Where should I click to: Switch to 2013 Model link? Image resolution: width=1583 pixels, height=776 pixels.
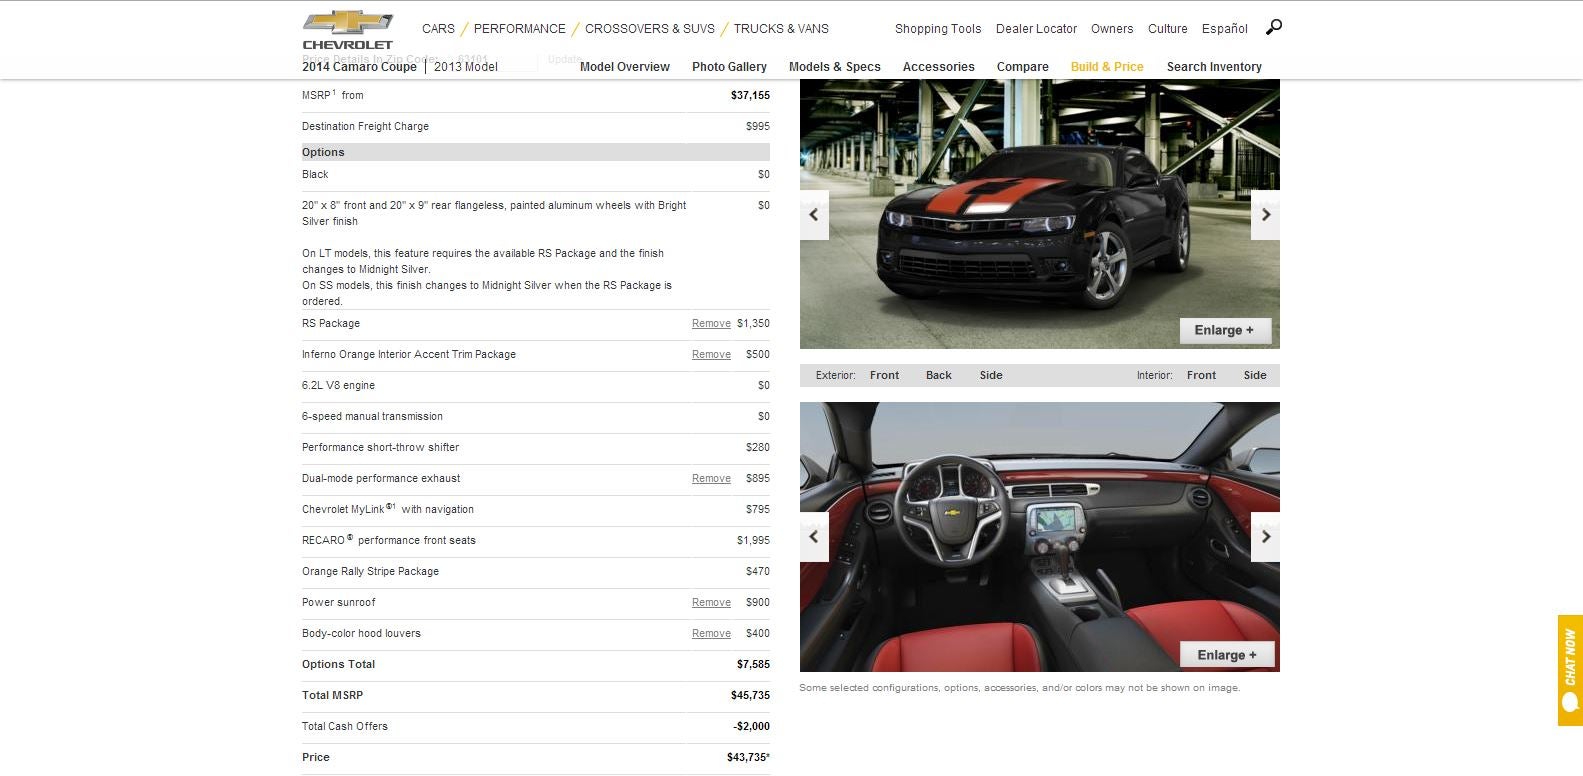click(466, 67)
